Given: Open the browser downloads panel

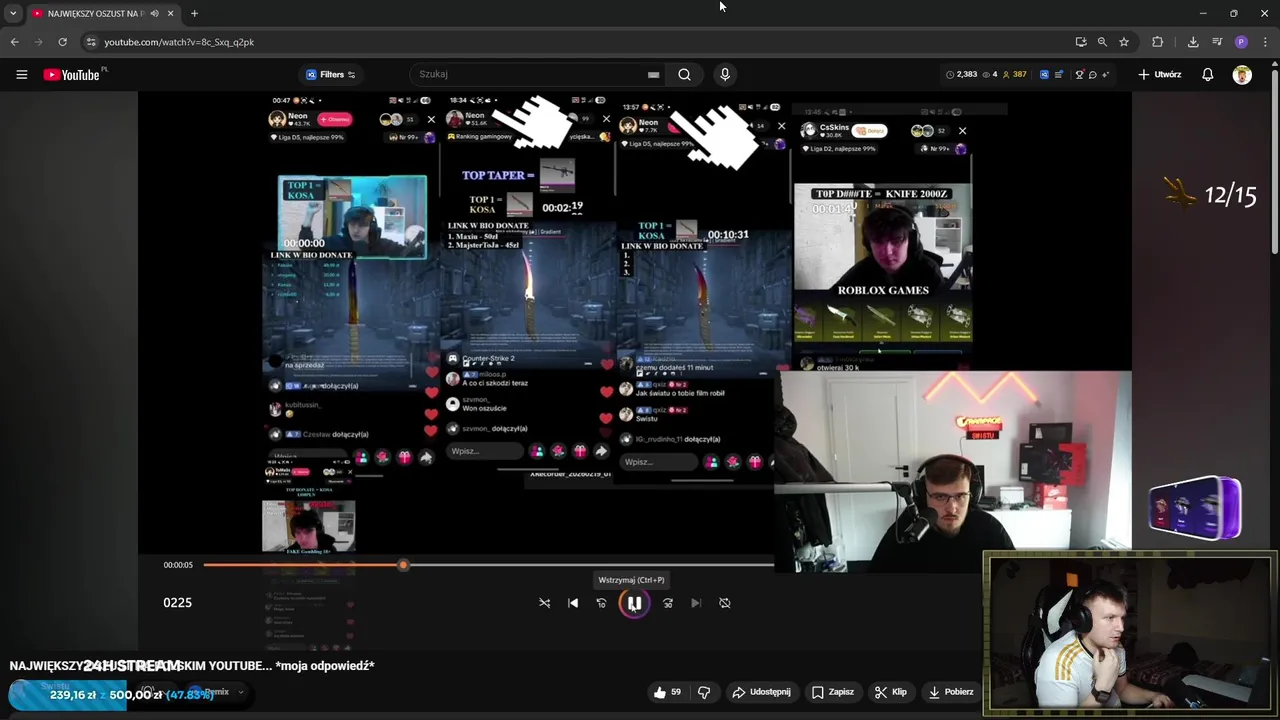Looking at the screenshot, I should (1193, 42).
